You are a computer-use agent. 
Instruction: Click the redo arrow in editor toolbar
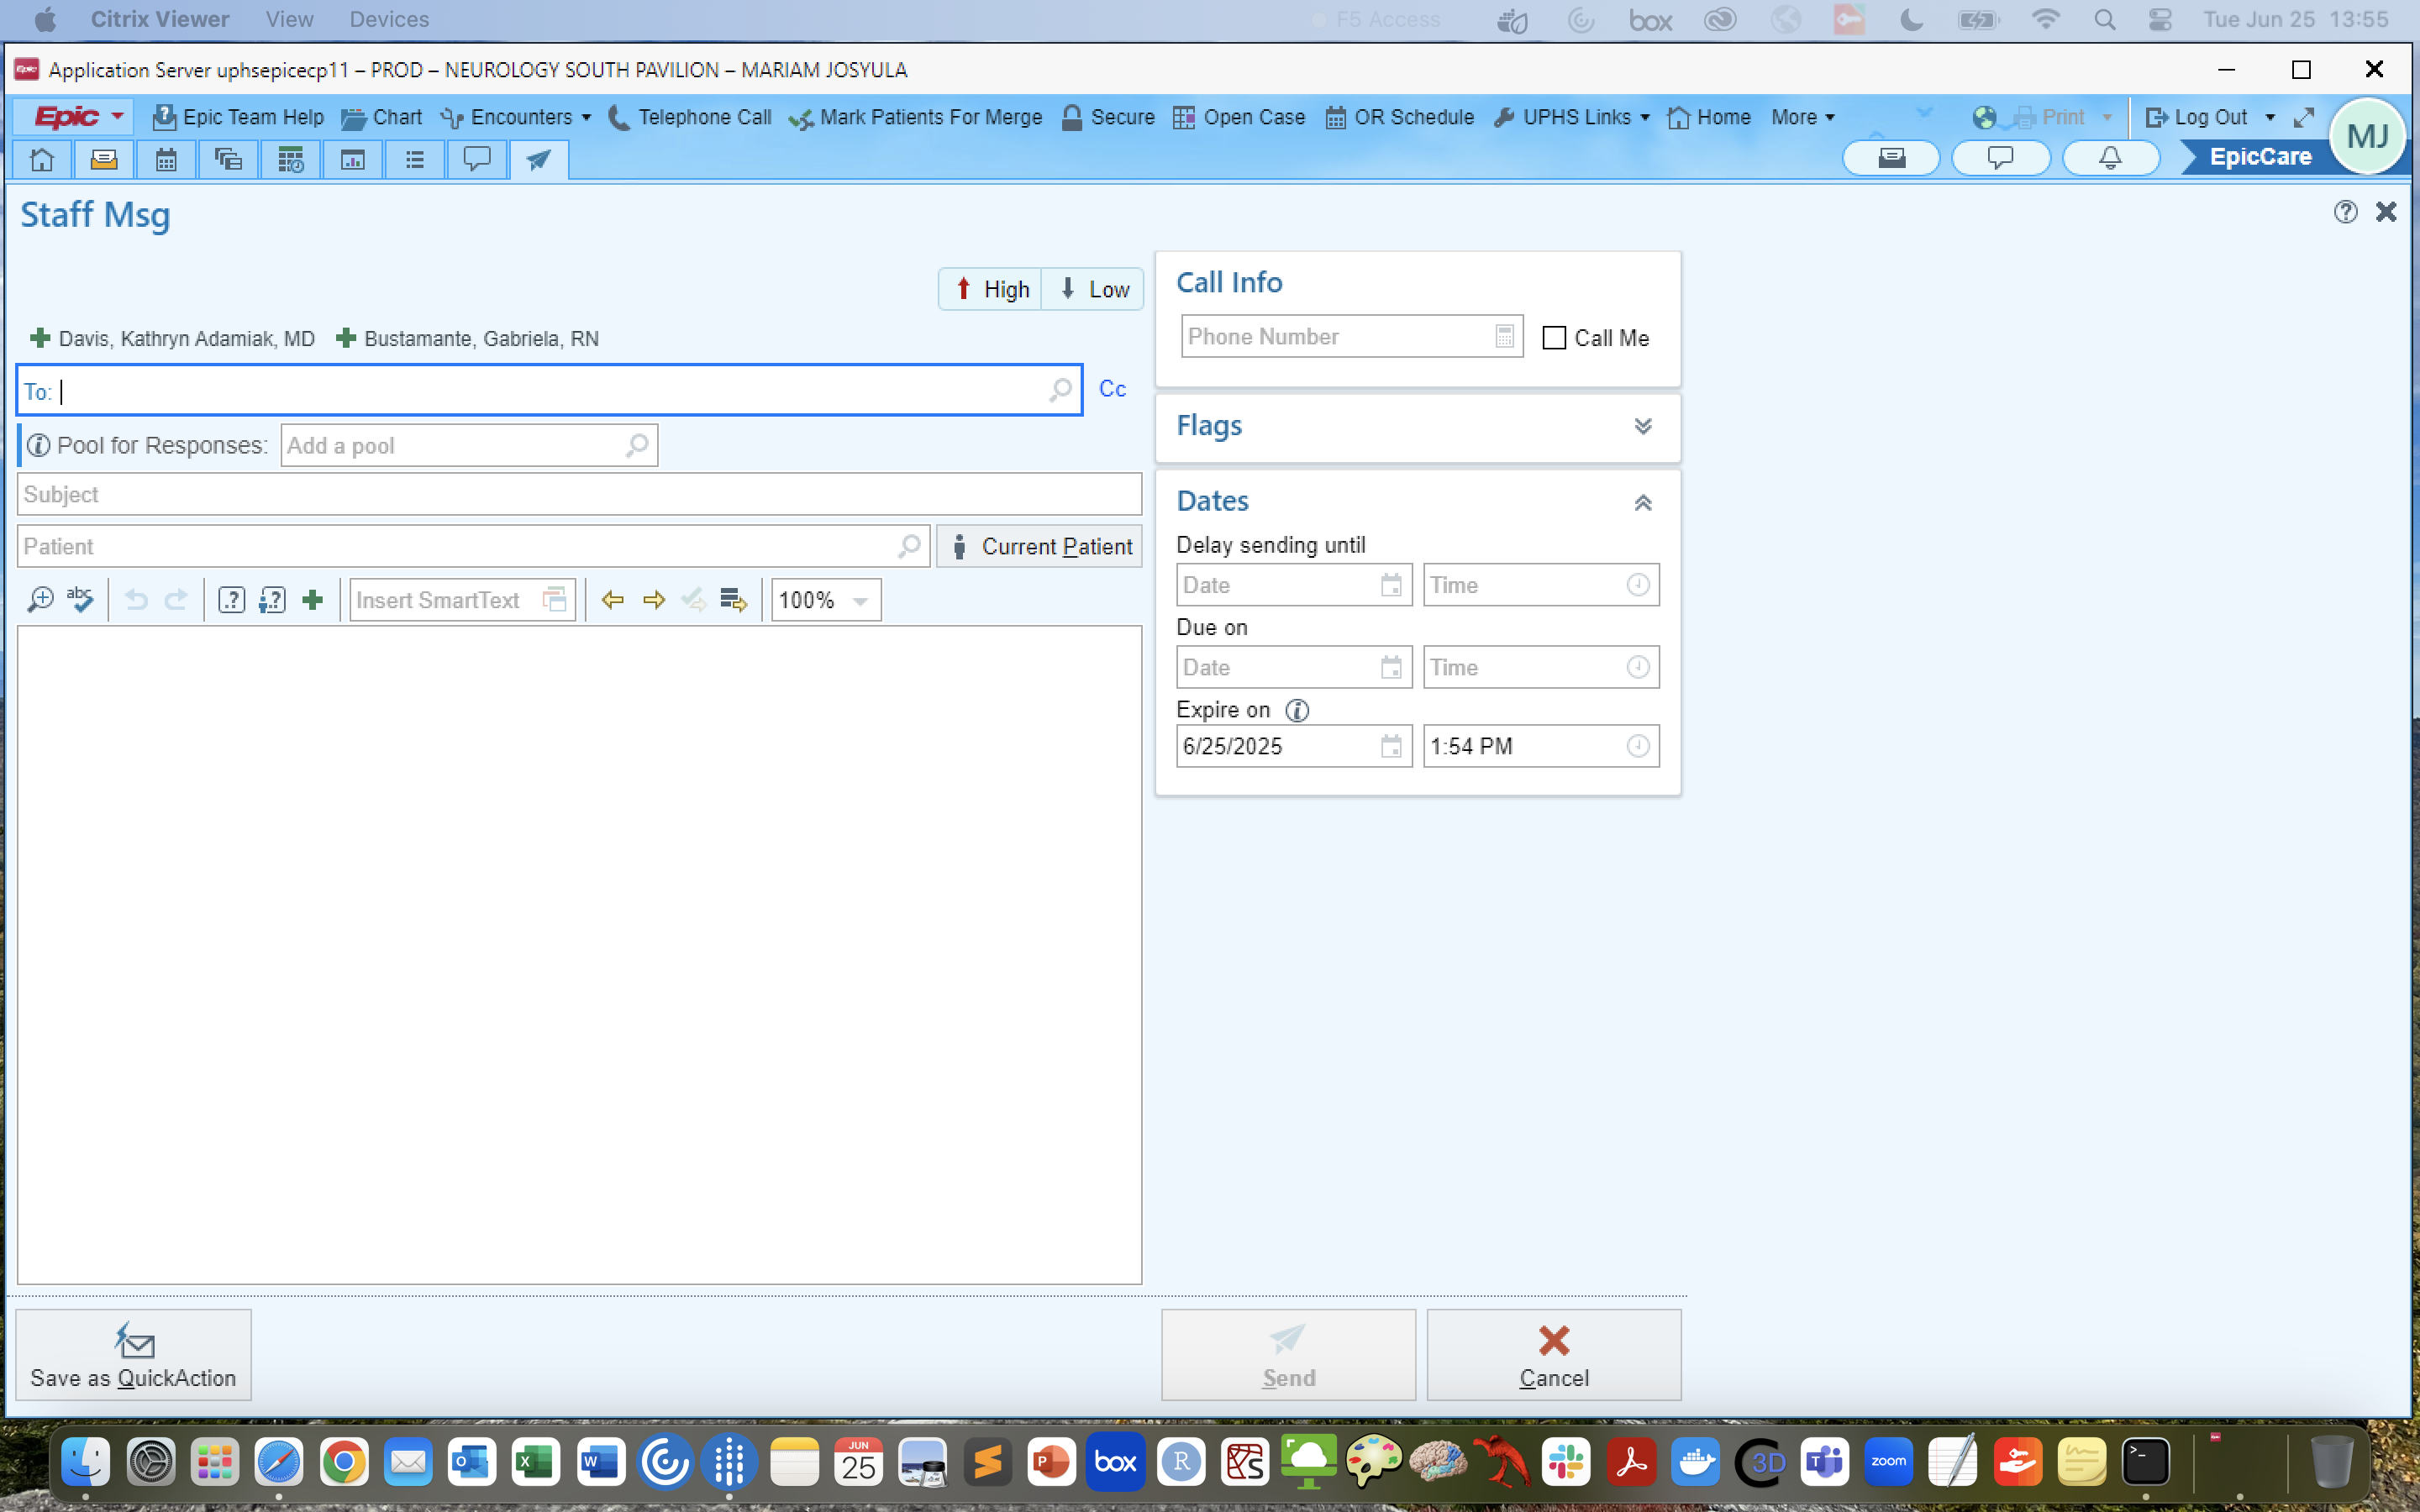click(176, 600)
